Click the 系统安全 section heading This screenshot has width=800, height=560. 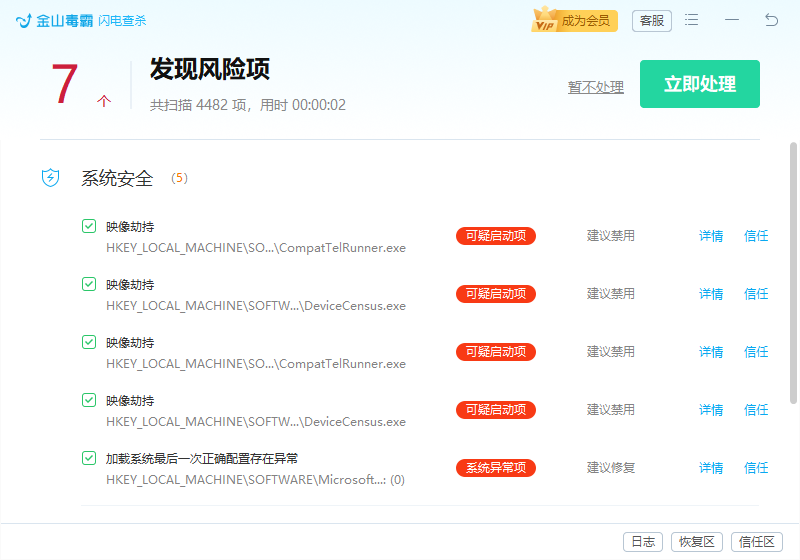coord(117,179)
